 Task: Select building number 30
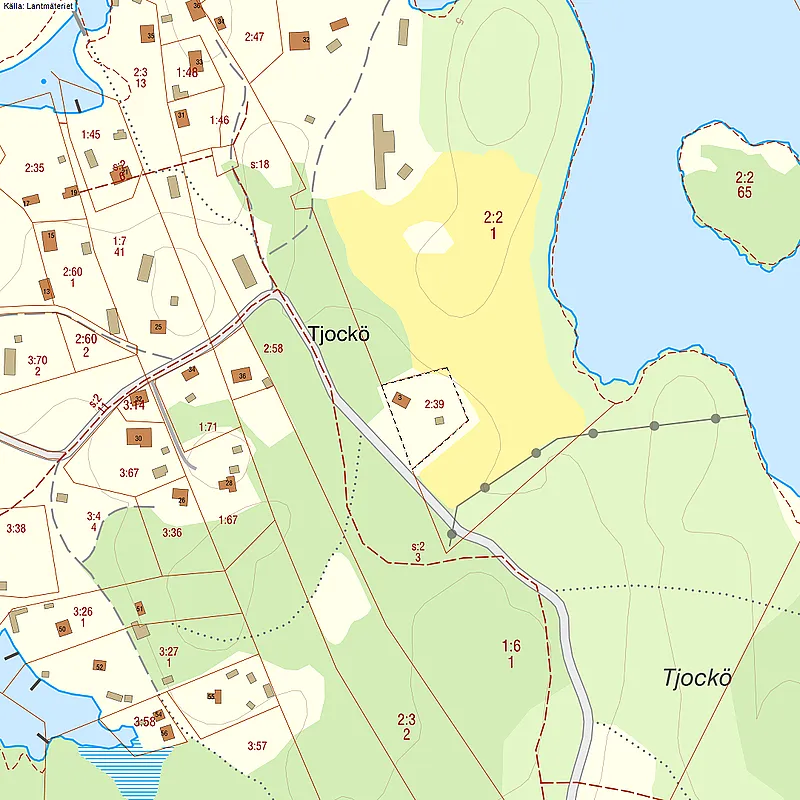pos(139,438)
